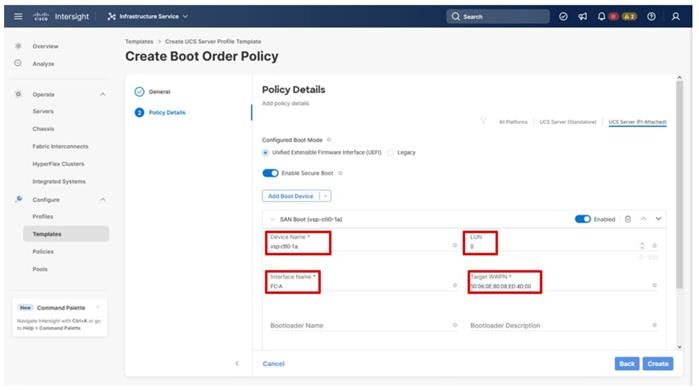Image resolution: width=699 pixels, height=390 pixels.
Task: Open Integrated Systems in the sidebar
Action: (x=59, y=181)
